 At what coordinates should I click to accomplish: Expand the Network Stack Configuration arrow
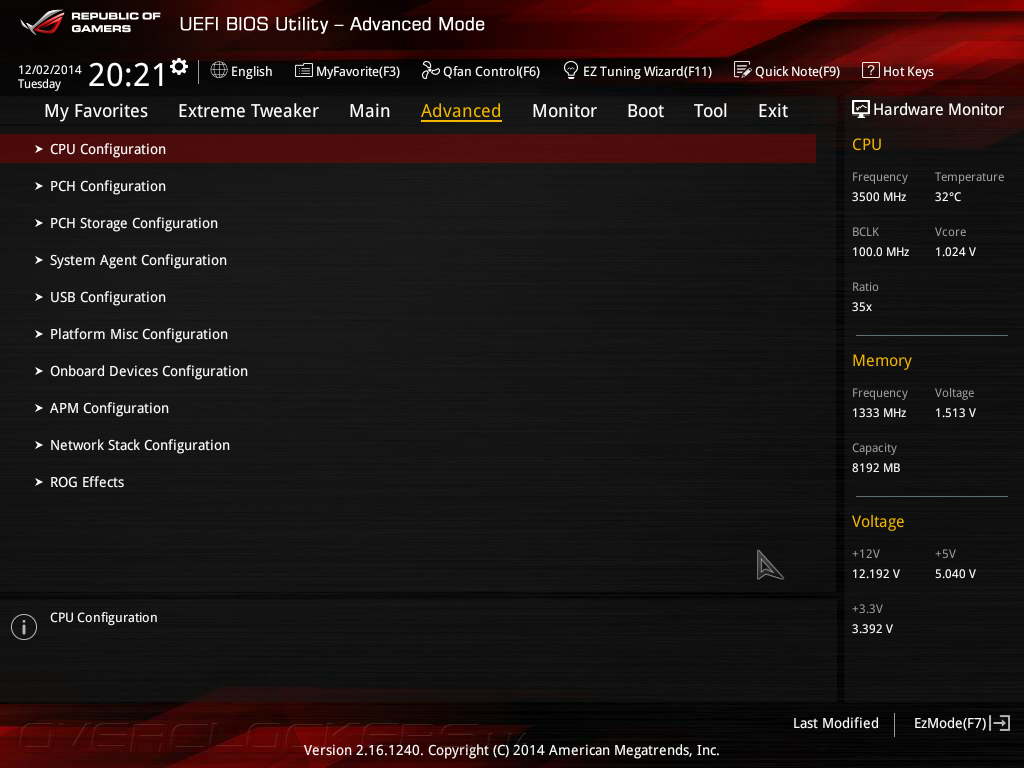tap(39, 445)
